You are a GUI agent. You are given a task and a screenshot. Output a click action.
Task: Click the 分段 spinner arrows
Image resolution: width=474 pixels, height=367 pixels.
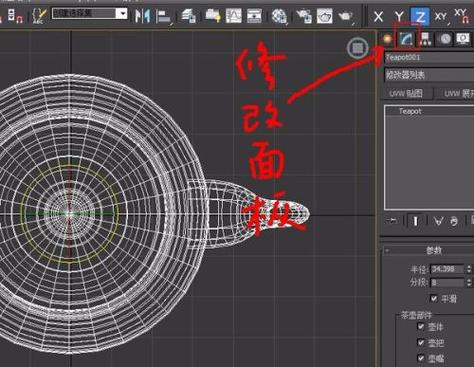click(x=469, y=283)
